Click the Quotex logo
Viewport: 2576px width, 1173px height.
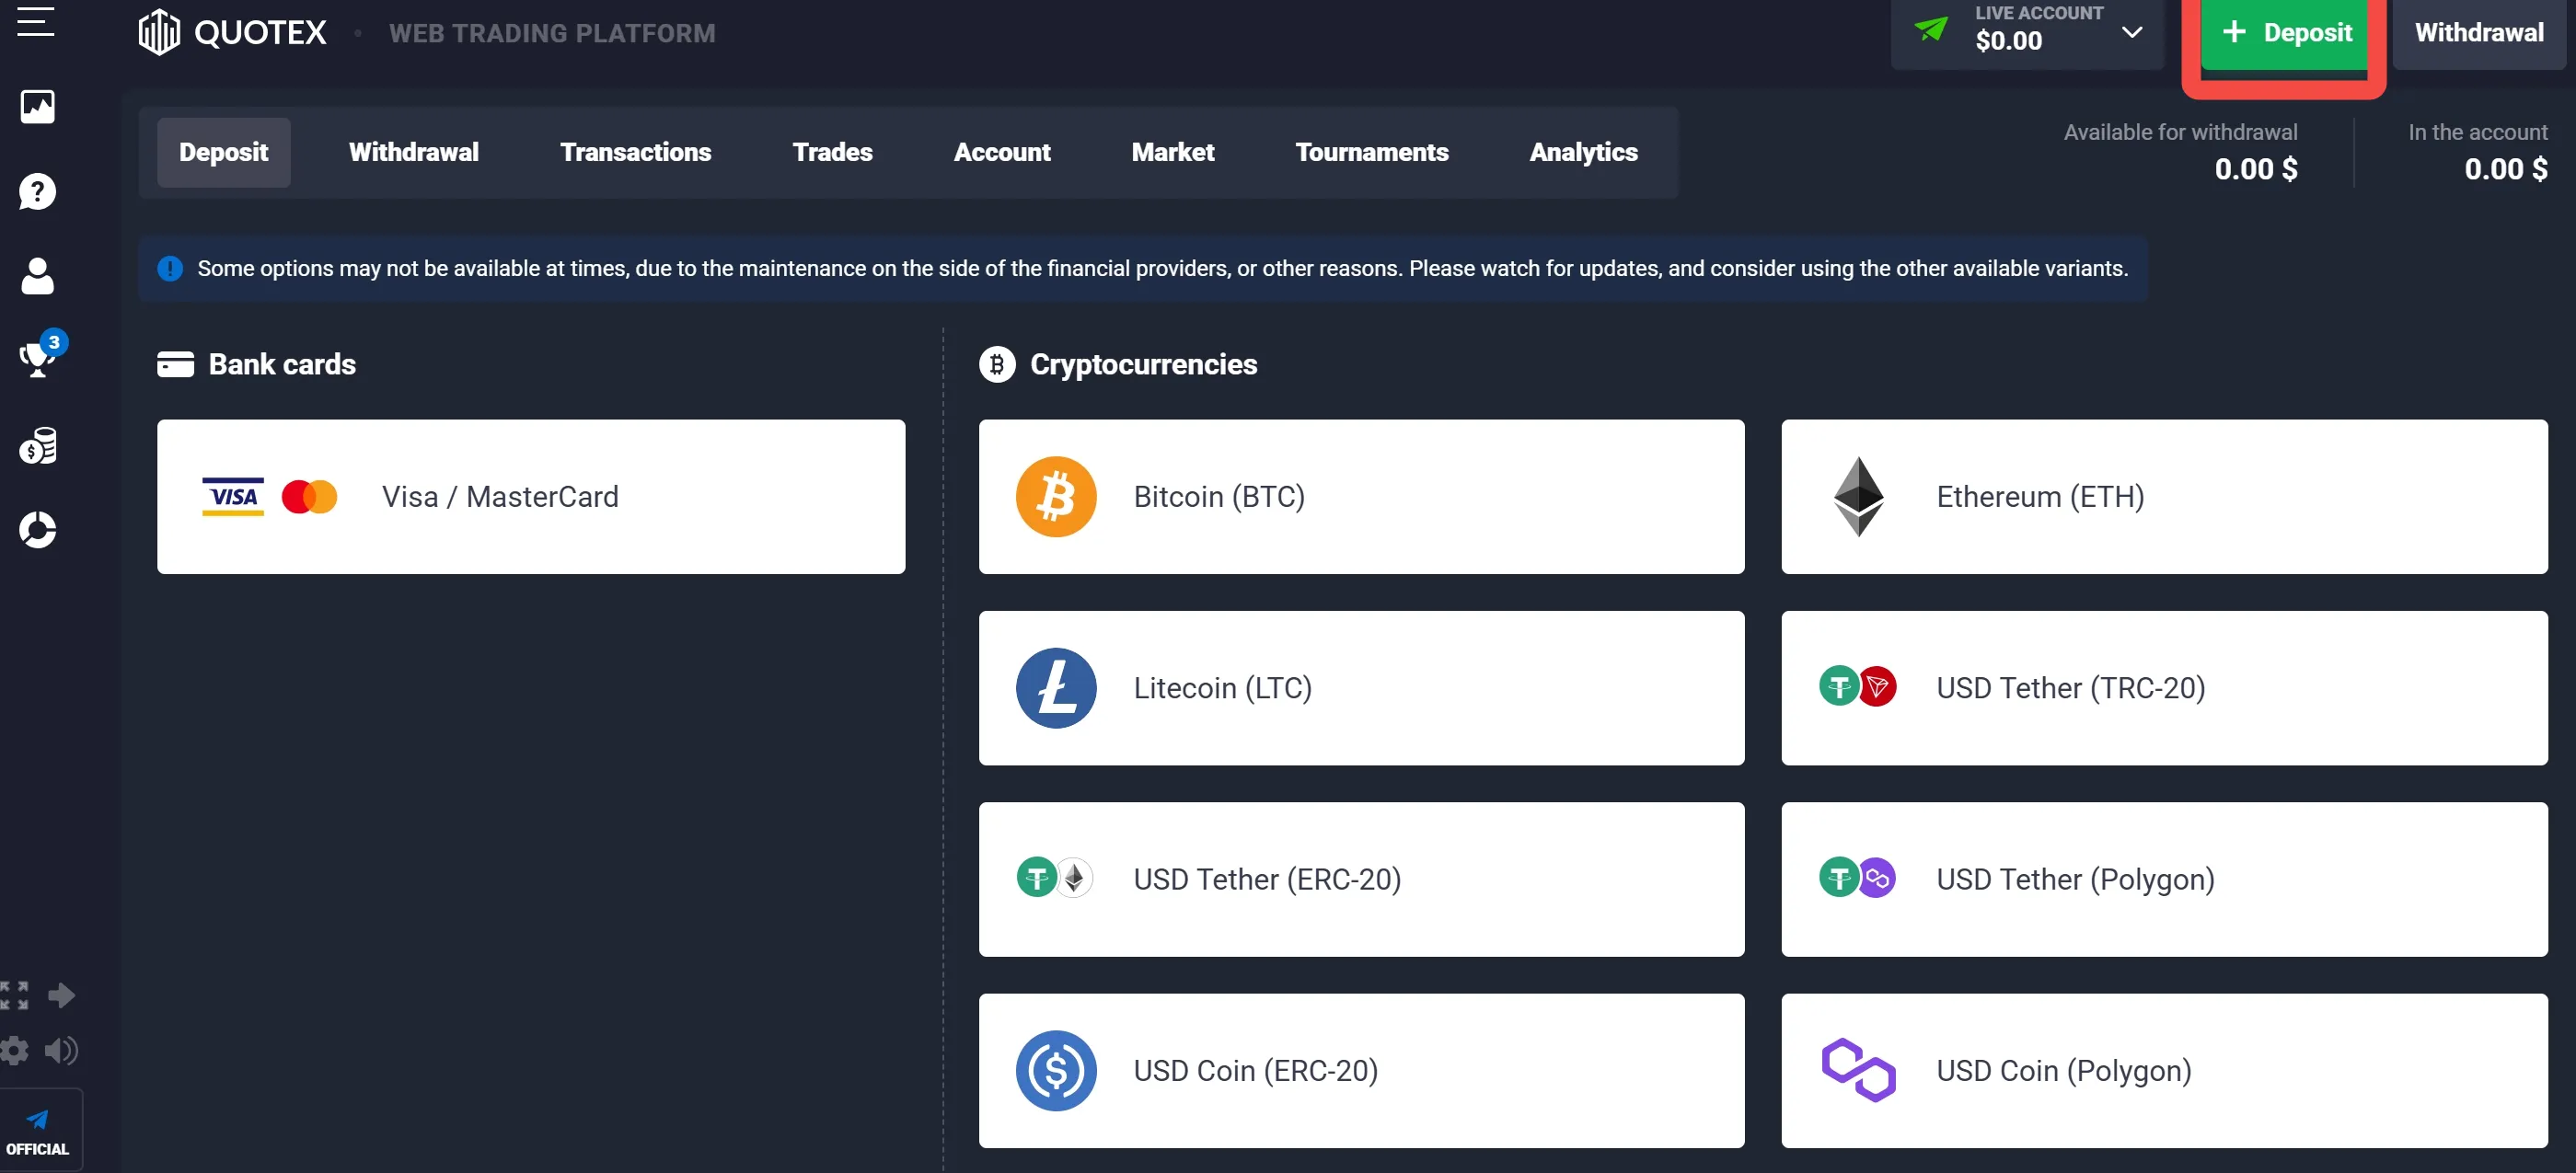(x=232, y=33)
